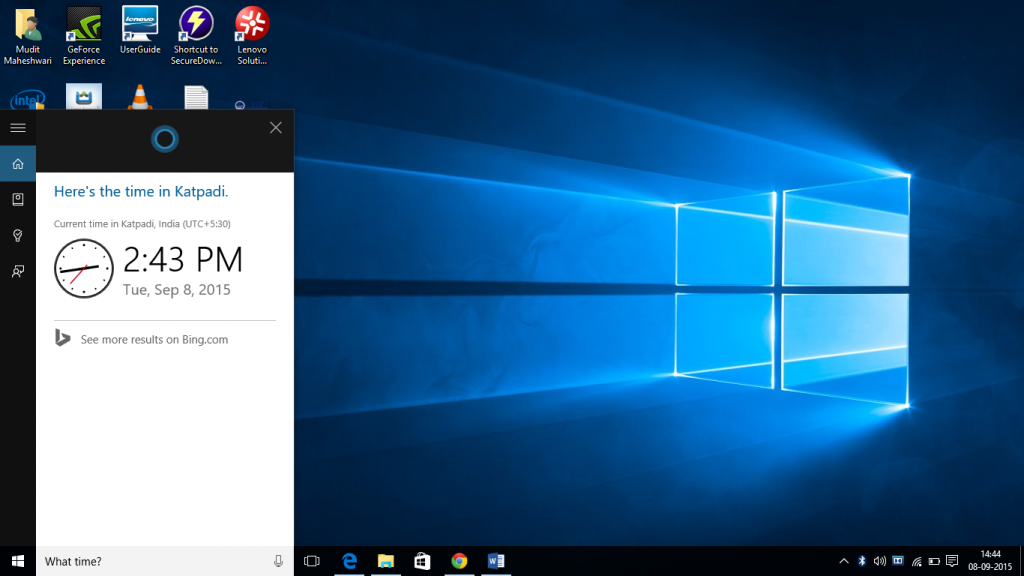Click the microphone icon in search box
This screenshot has height=576, width=1024.
(278, 561)
